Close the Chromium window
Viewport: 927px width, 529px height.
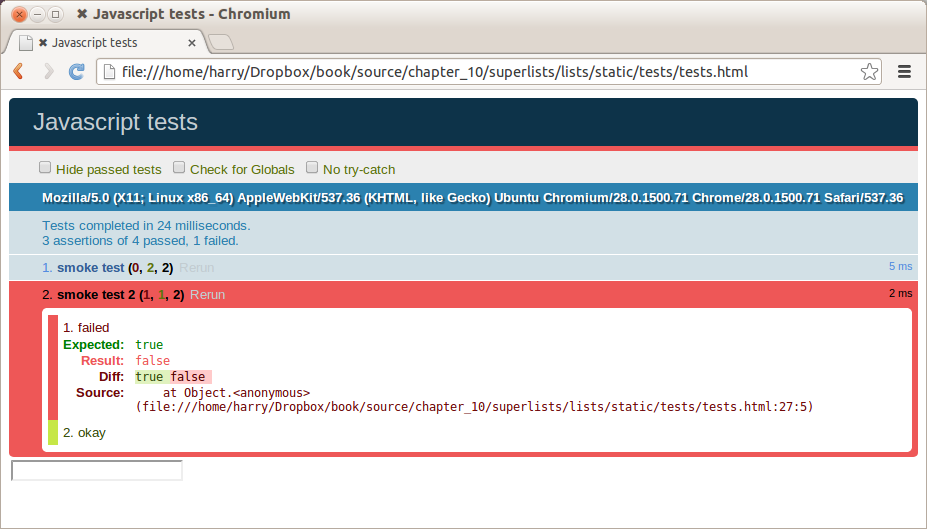[19, 14]
